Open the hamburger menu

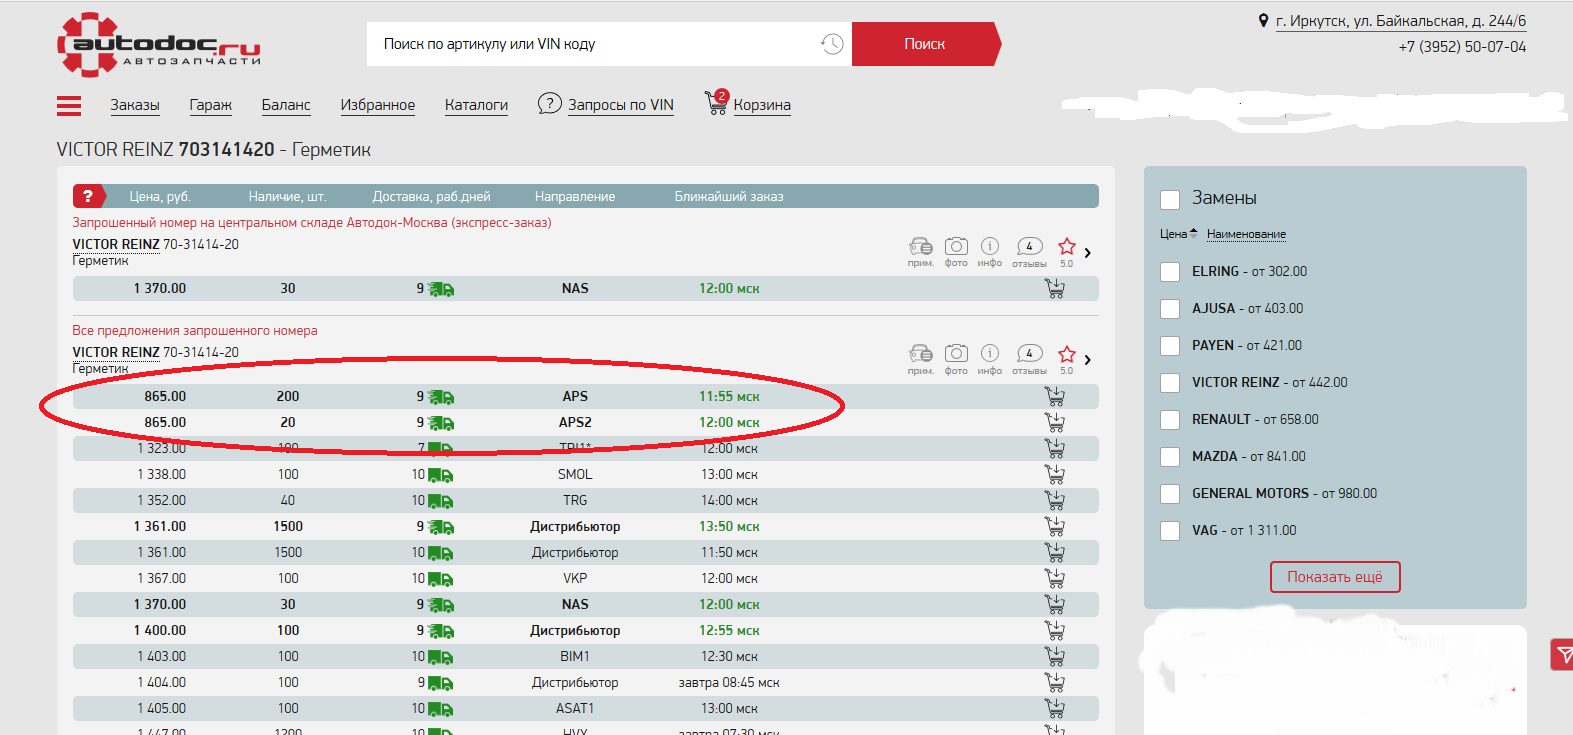[x=69, y=105]
